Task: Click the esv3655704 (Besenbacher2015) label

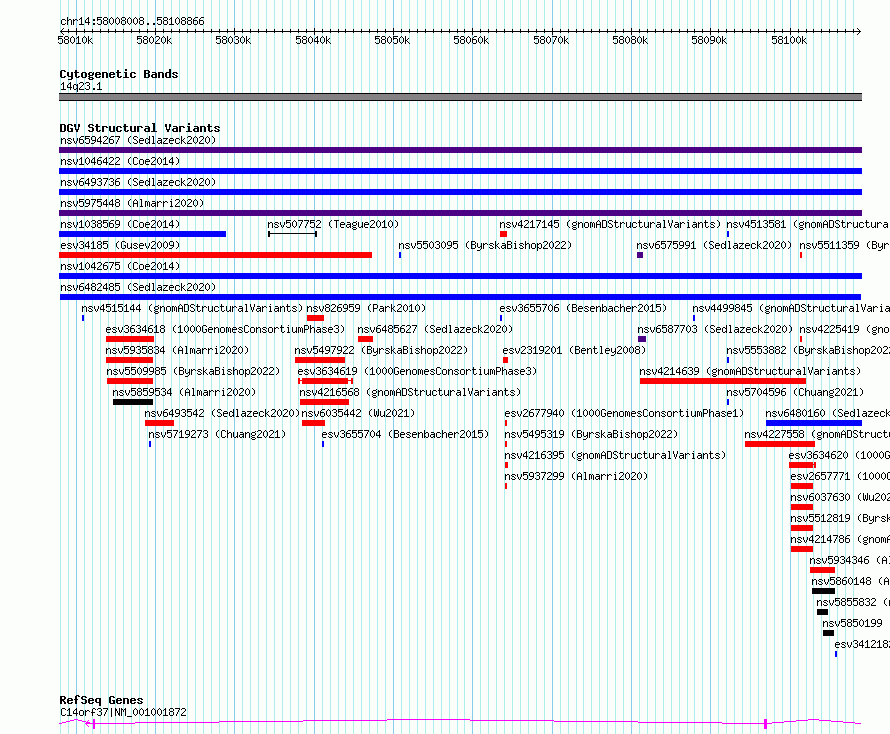Action: (x=405, y=434)
